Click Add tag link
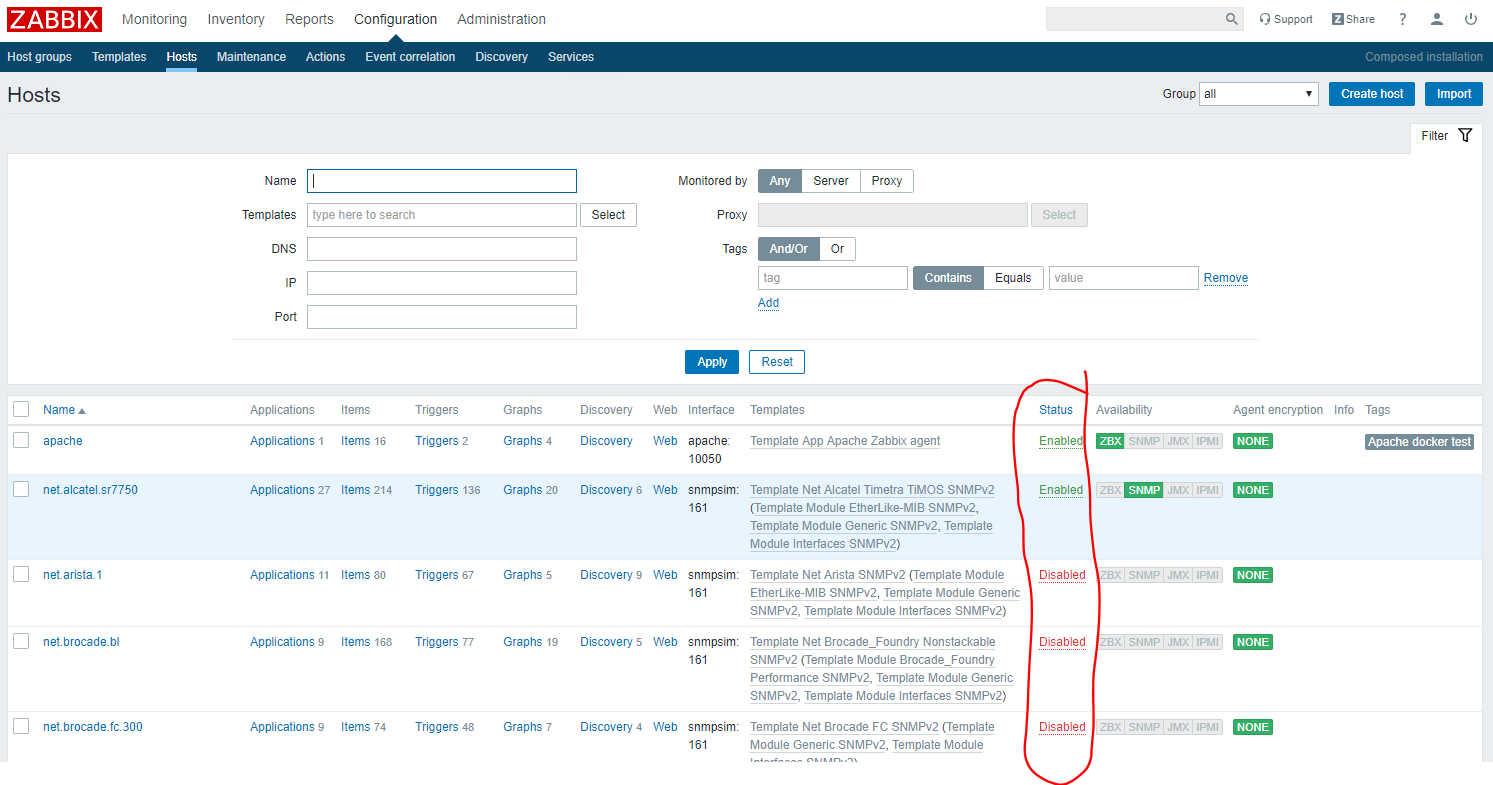This screenshot has height=785, width=1493. pos(768,303)
